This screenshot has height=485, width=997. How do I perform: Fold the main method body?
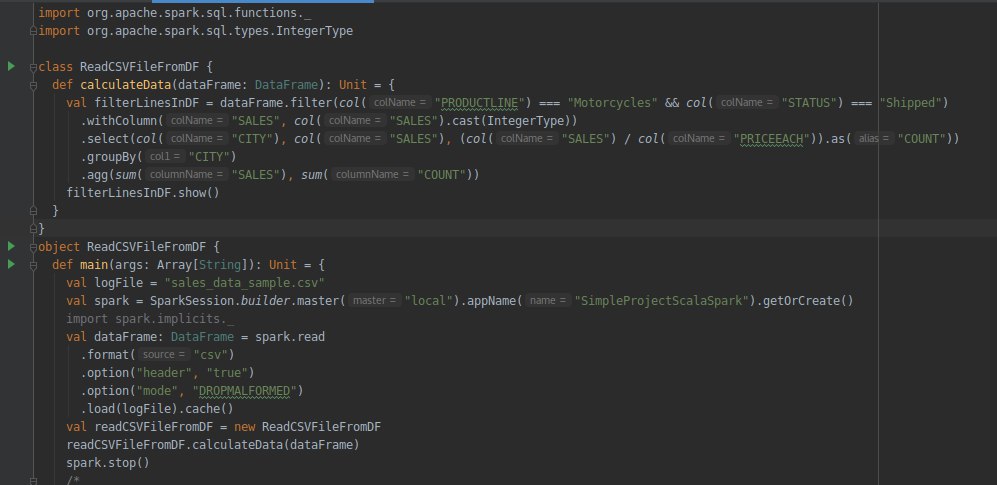34,264
